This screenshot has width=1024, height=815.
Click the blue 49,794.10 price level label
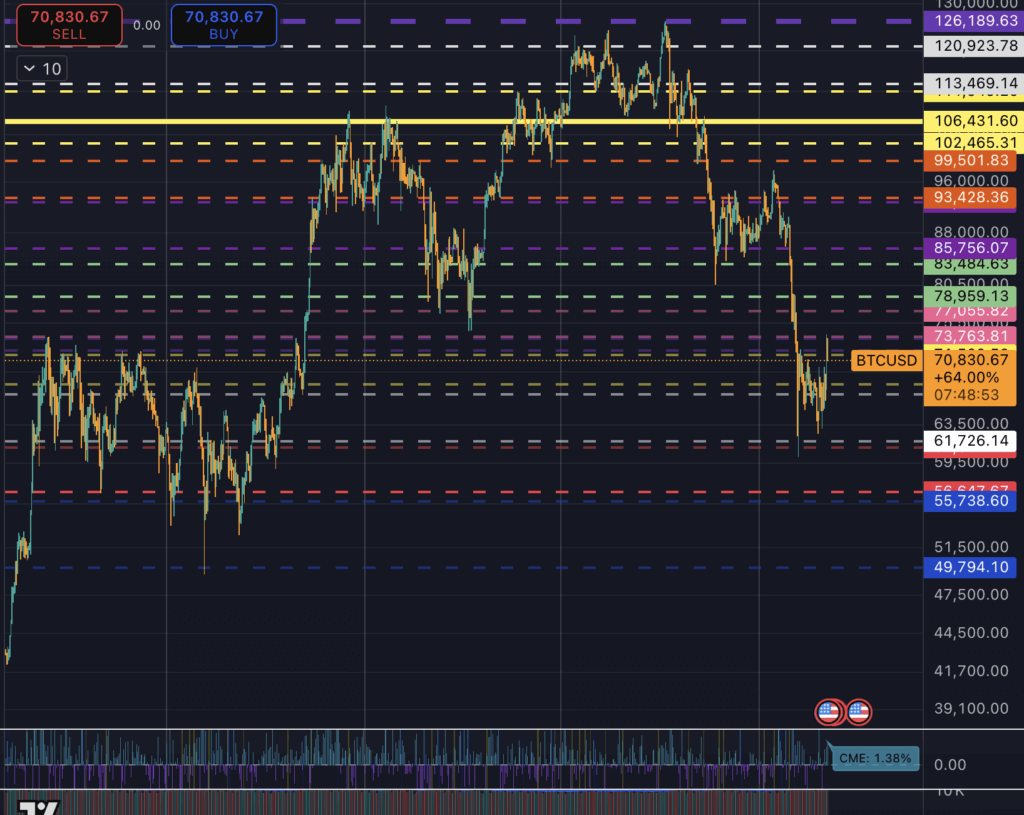pyautogui.click(x=968, y=568)
